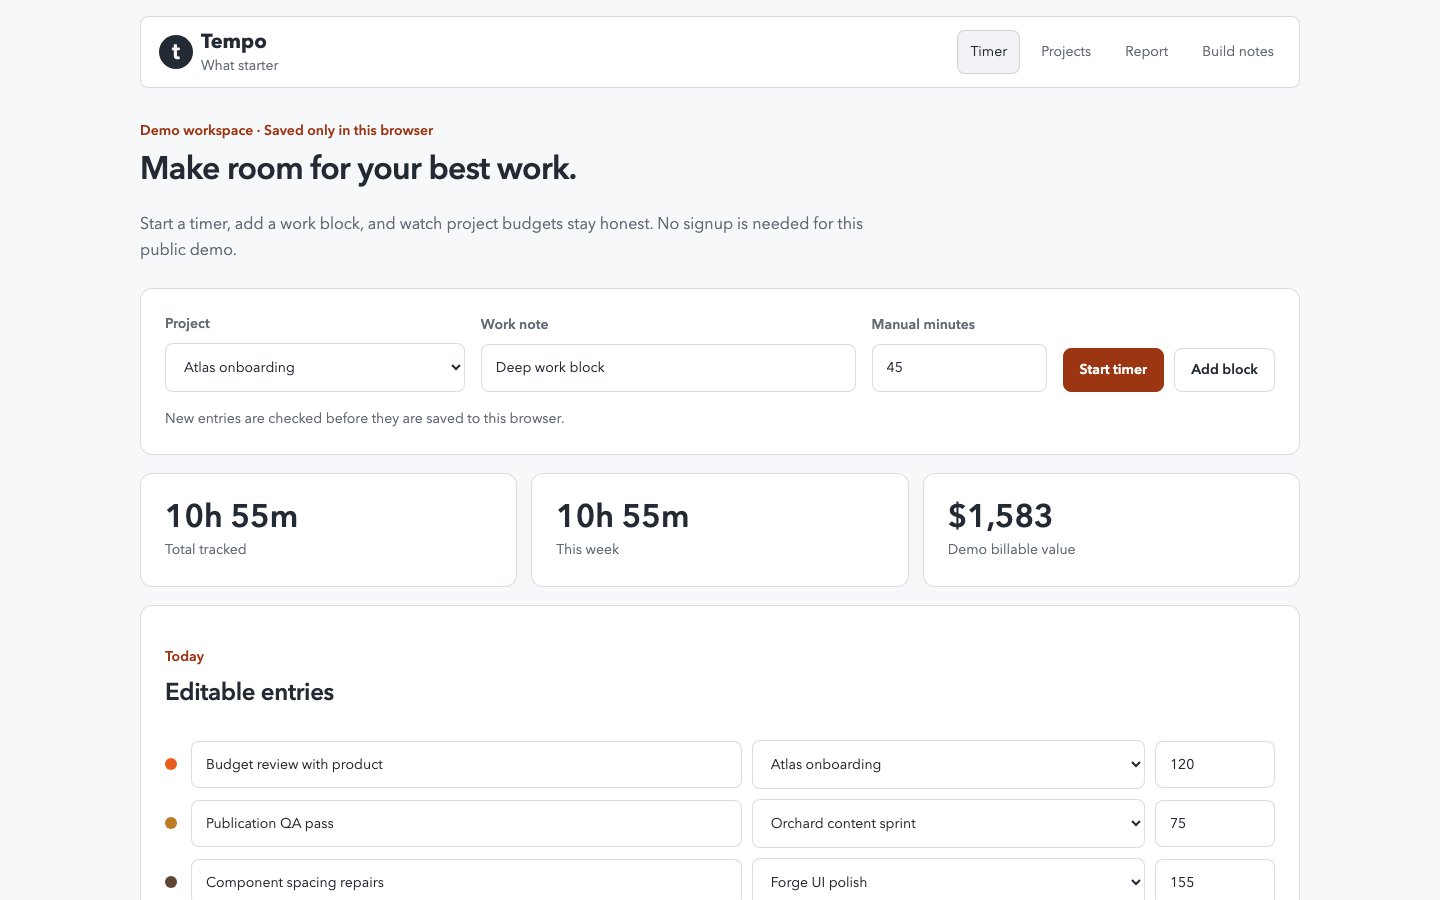This screenshot has height=900, width=1440.
Task: Edit the Publication QA pass entry
Action: click(x=466, y=823)
